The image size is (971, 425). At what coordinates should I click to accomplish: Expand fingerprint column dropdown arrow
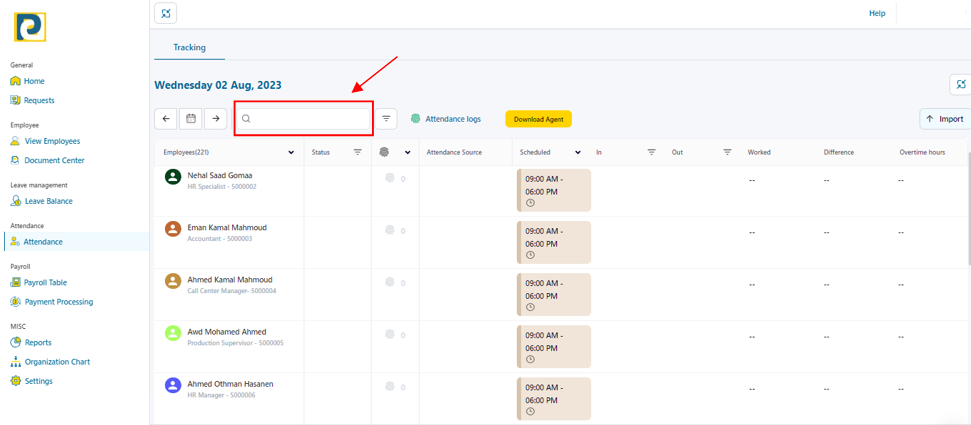407,152
